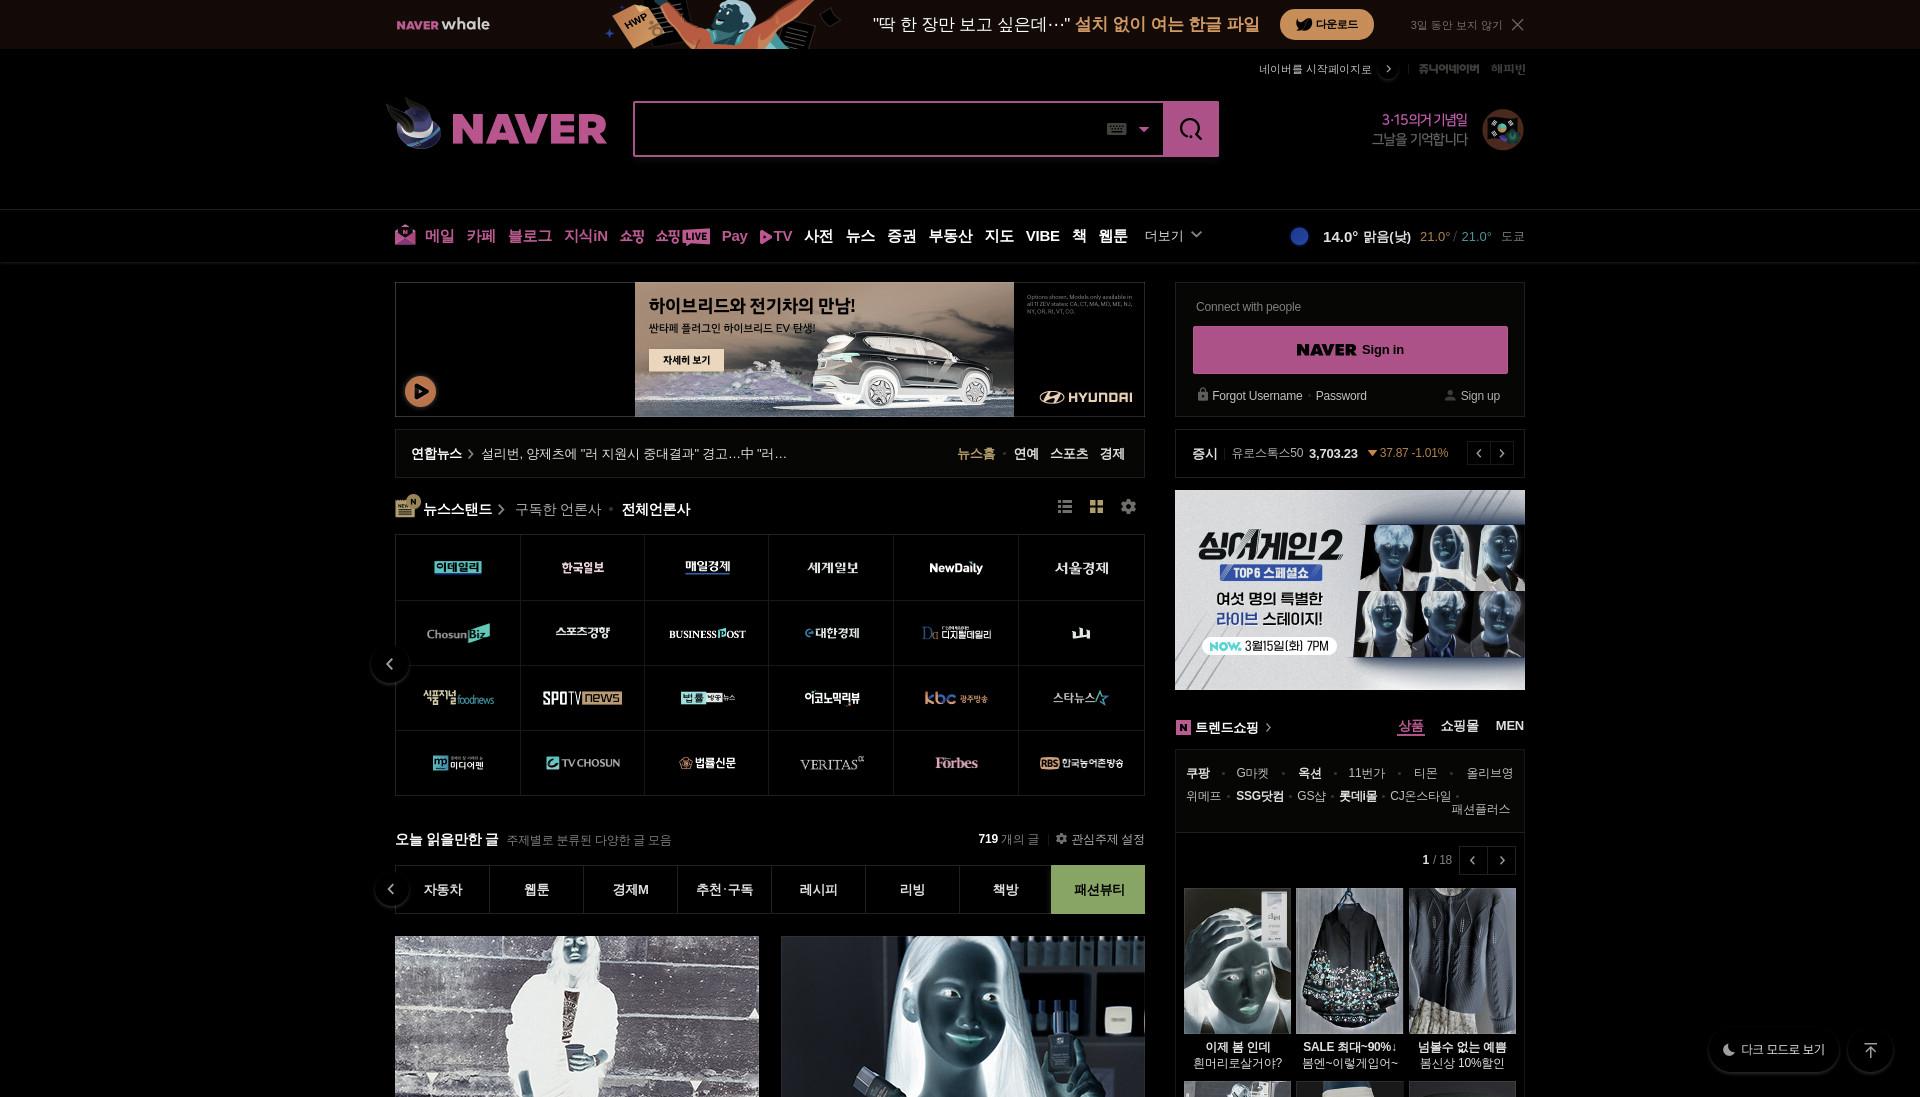This screenshot has width=1920, height=1097.
Task: Click the 3·15의거 기념일 doodle icon
Action: (1502, 129)
